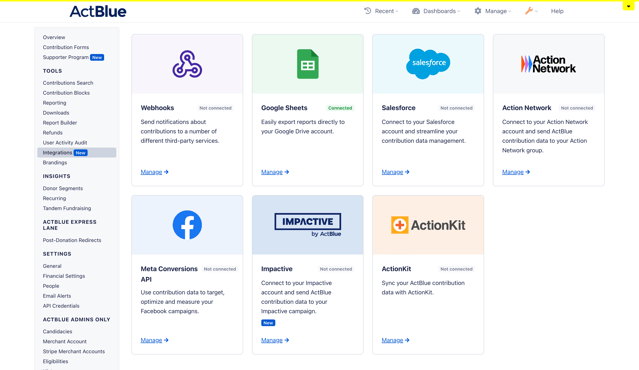Click the Salesforce cloud logo
The width and height of the screenshot is (639, 370).
tap(428, 63)
